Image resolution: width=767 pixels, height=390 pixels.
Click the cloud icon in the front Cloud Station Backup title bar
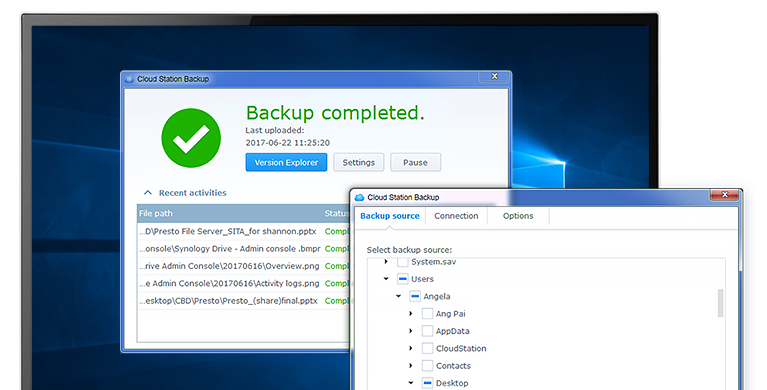[360, 197]
